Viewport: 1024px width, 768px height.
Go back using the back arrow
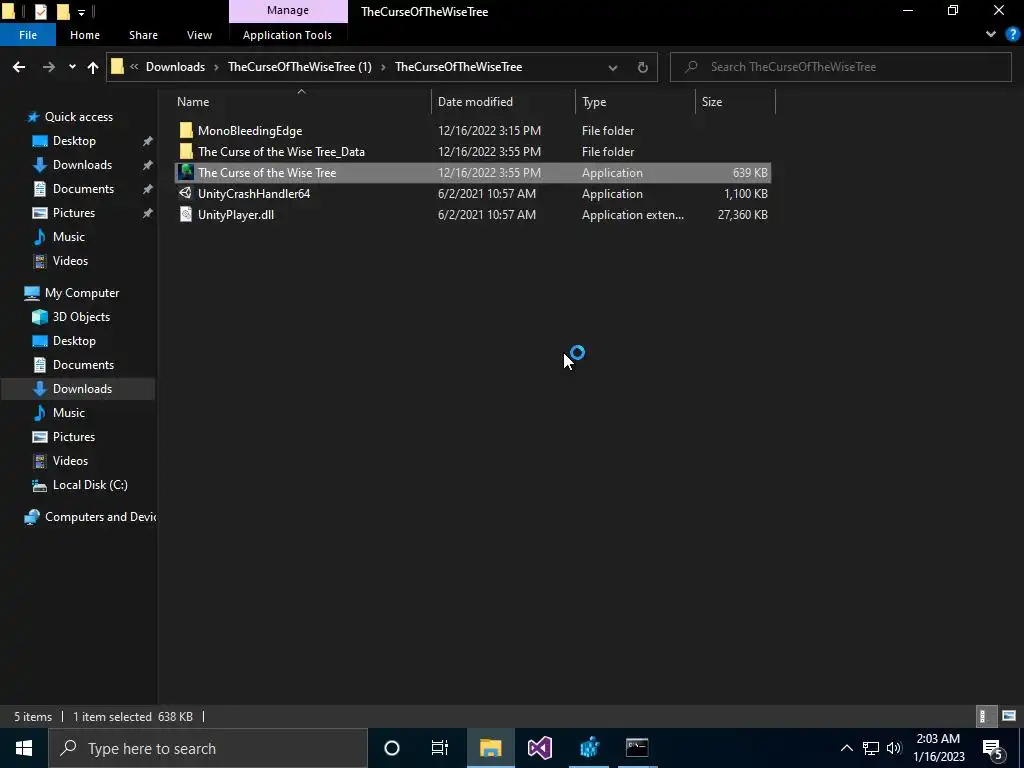click(19, 67)
